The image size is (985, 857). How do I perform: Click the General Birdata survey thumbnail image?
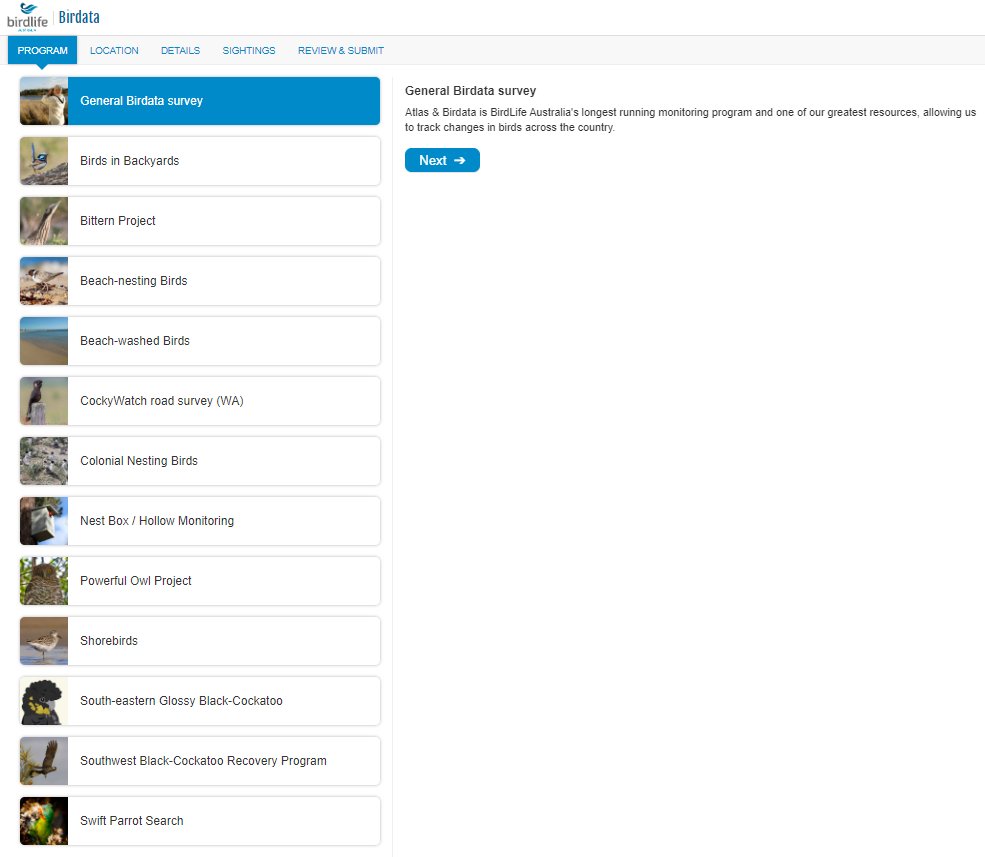coord(44,101)
